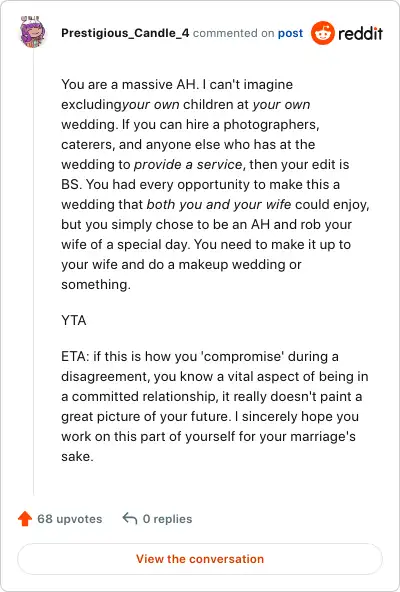The width and height of the screenshot is (400, 592).
Task: Click the italic "both you and your wife" phrase
Action: (x=219, y=205)
